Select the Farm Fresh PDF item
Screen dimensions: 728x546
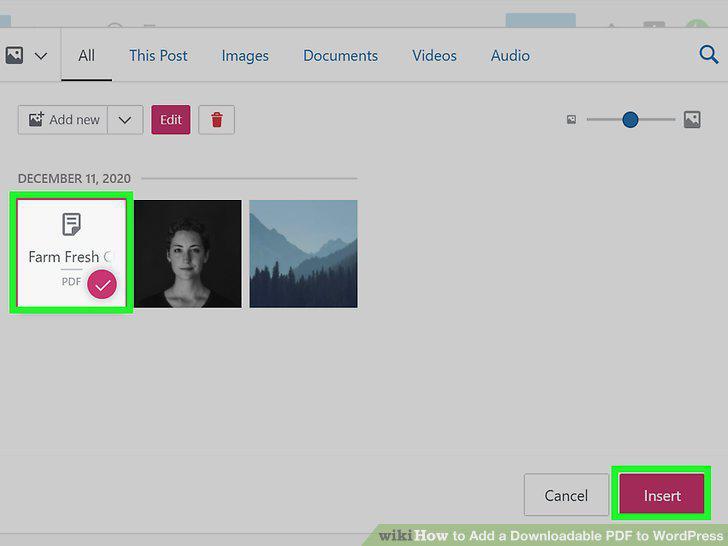[x=72, y=253]
